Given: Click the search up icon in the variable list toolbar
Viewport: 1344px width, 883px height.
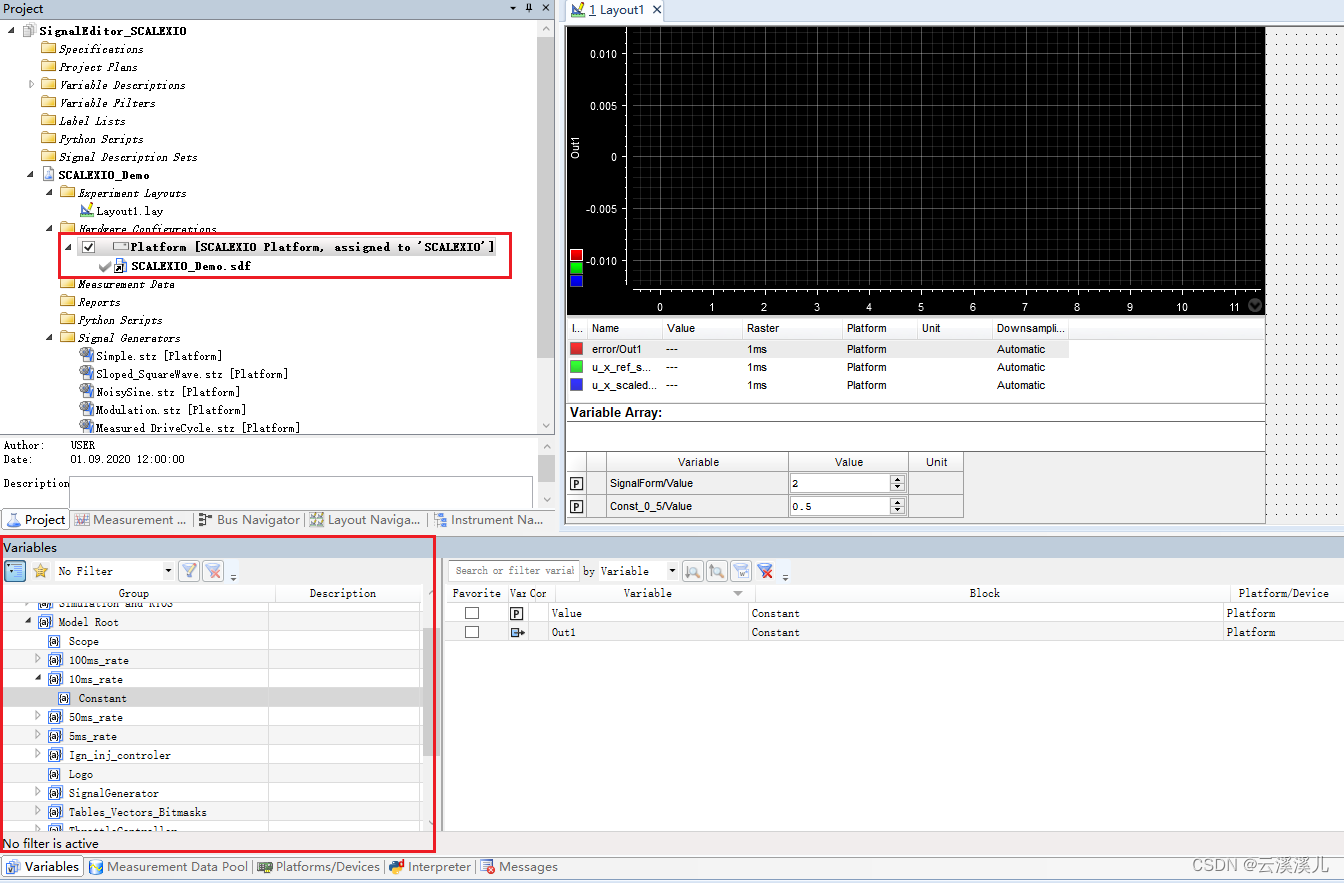Looking at the screenshot, I should click(716, 571).
